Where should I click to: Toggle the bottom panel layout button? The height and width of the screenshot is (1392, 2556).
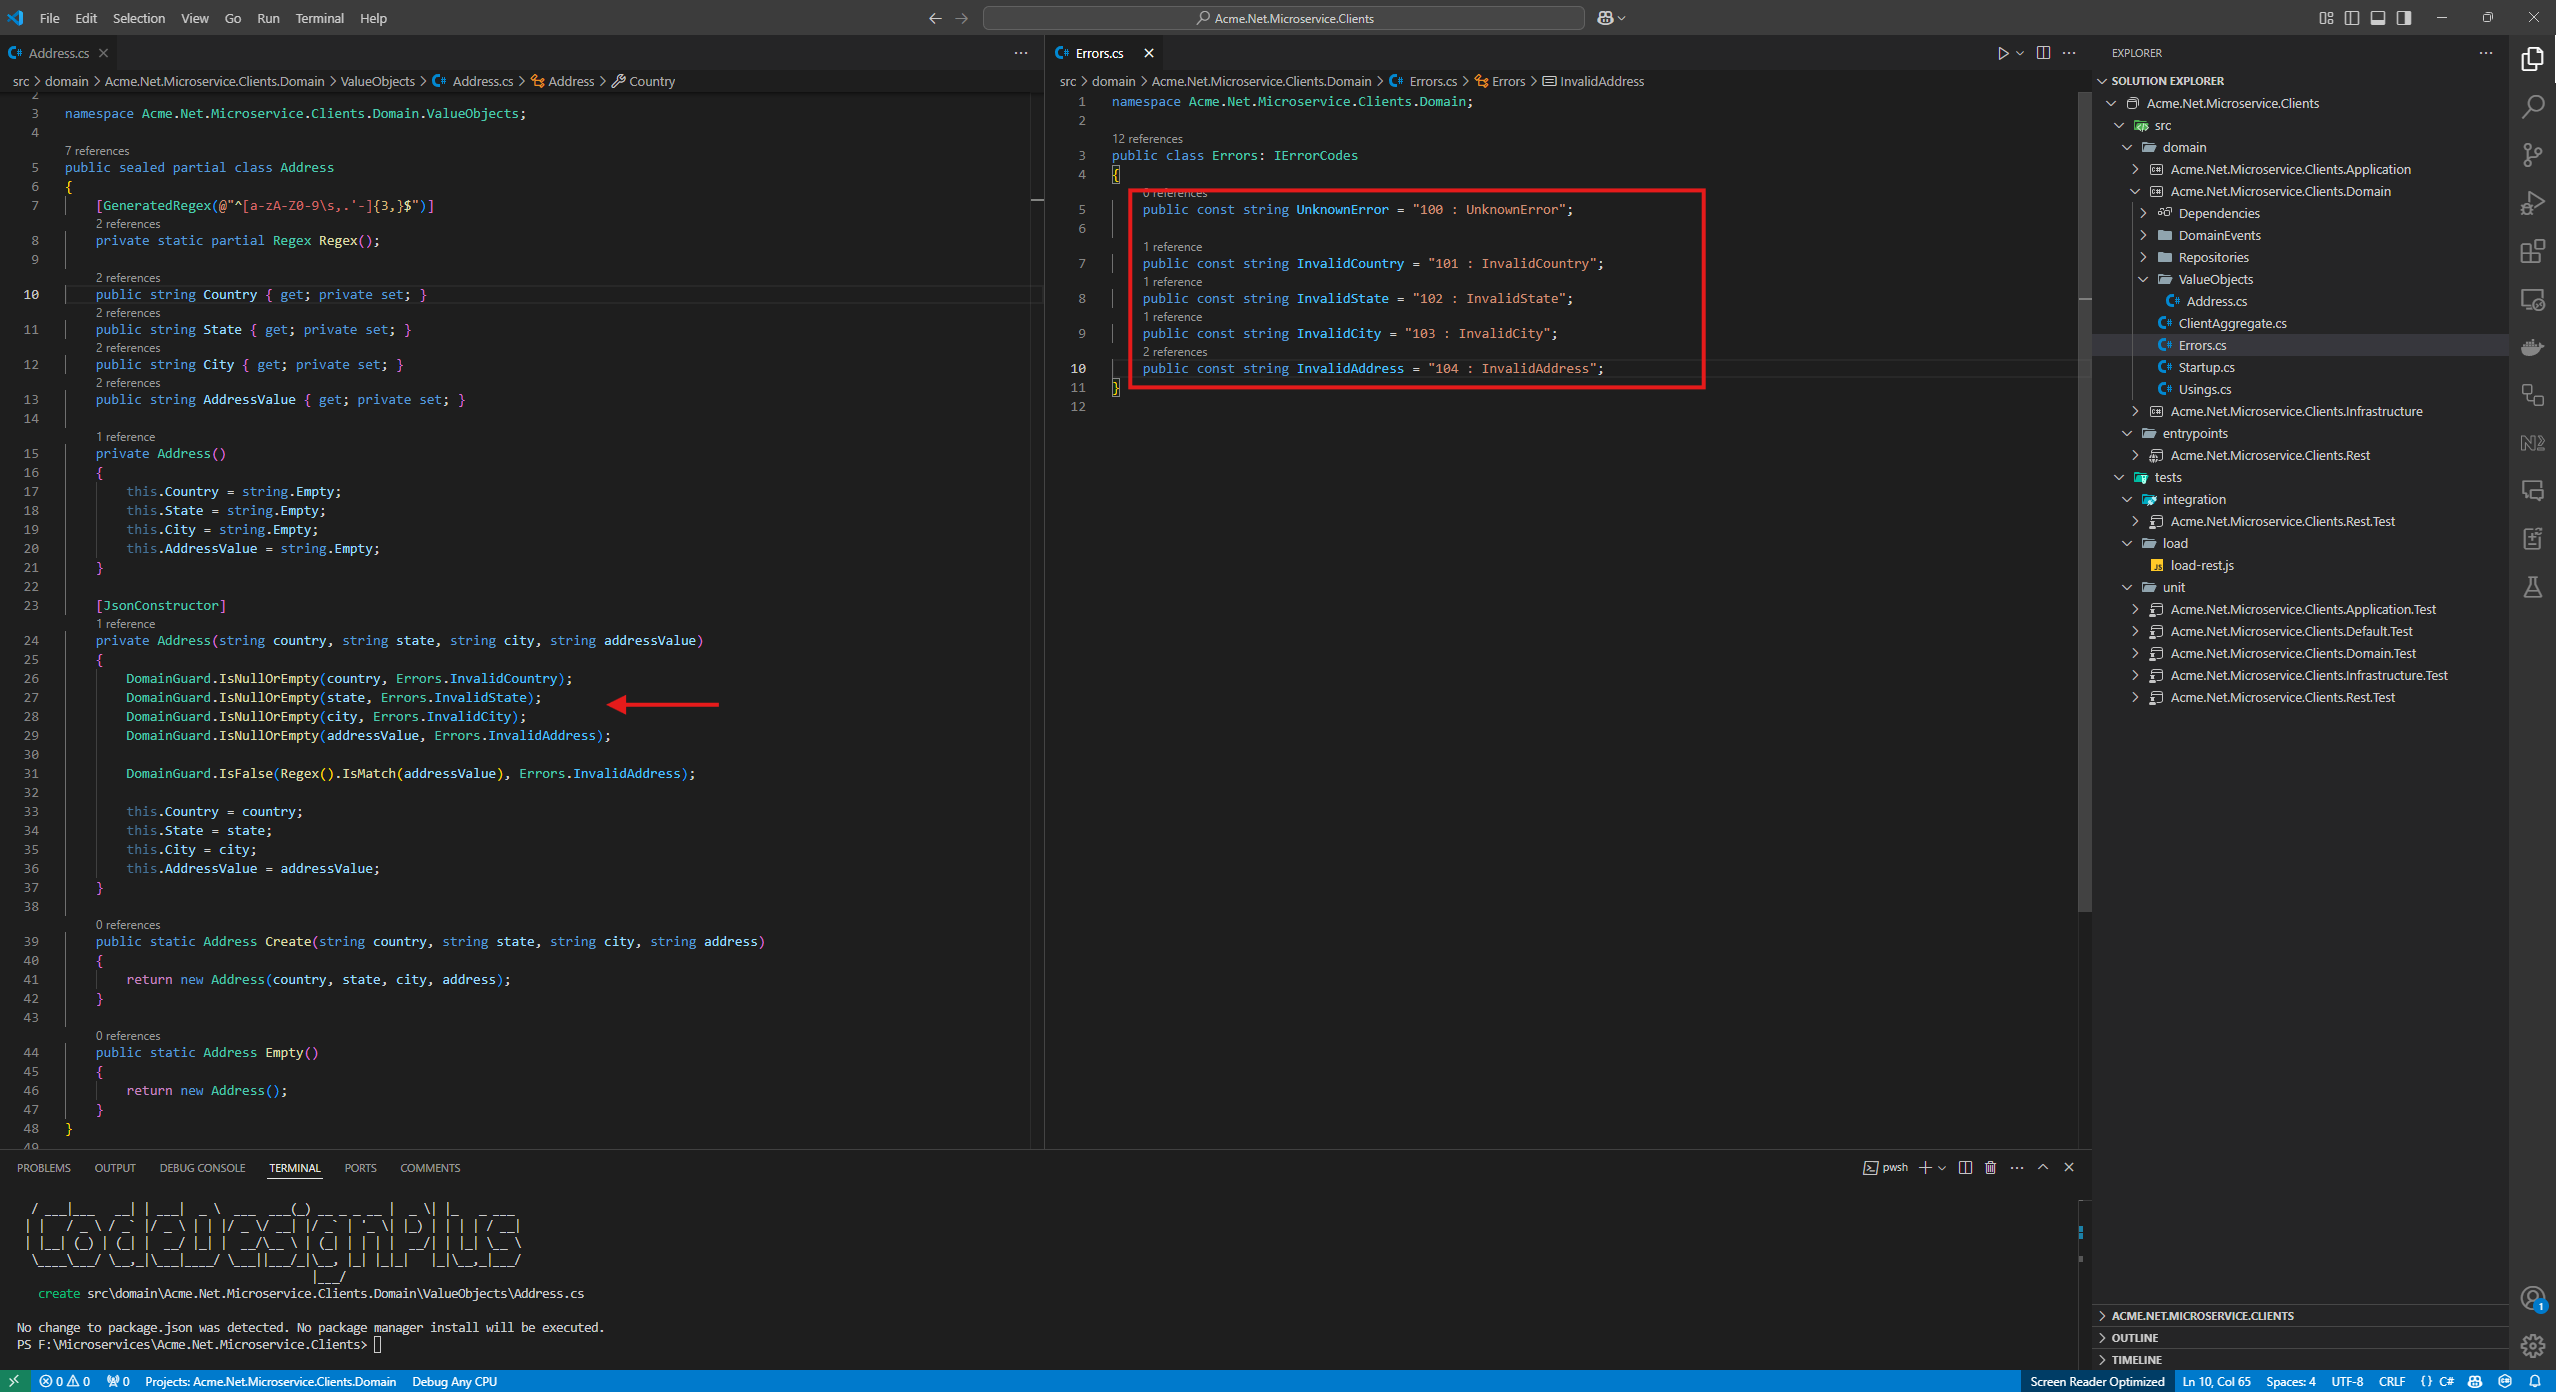2378,18
